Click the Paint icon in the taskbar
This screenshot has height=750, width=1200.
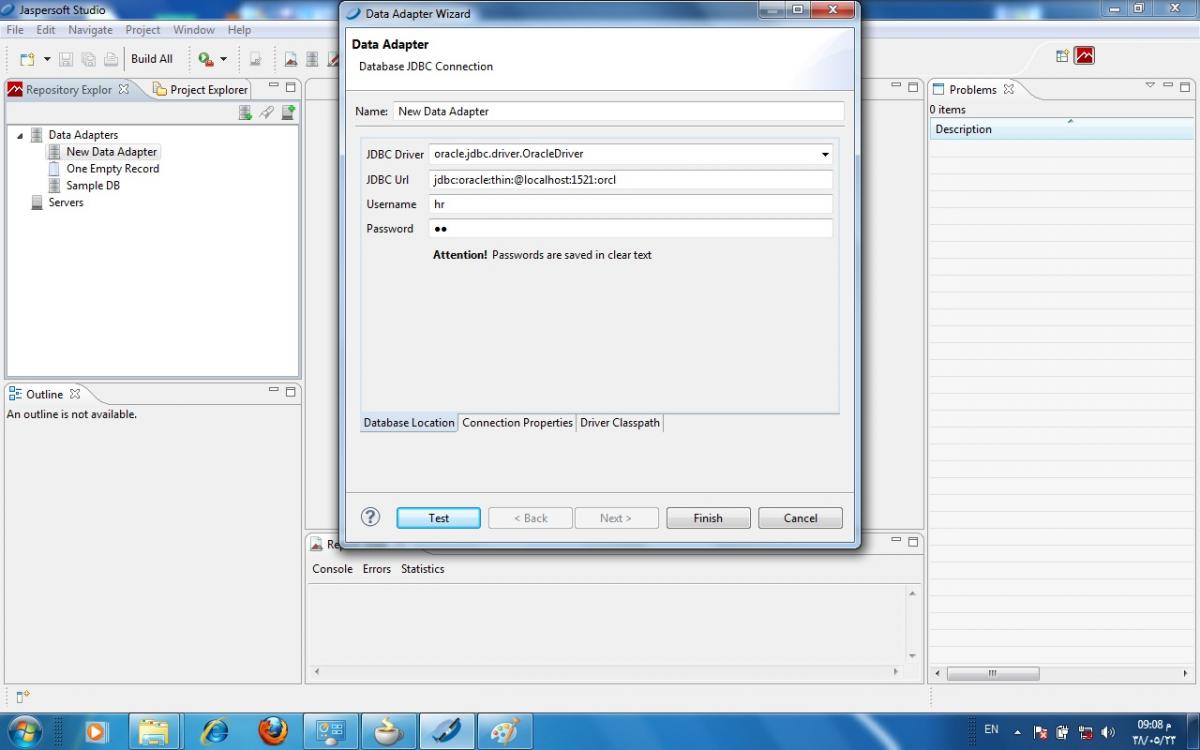coord(505,731)
